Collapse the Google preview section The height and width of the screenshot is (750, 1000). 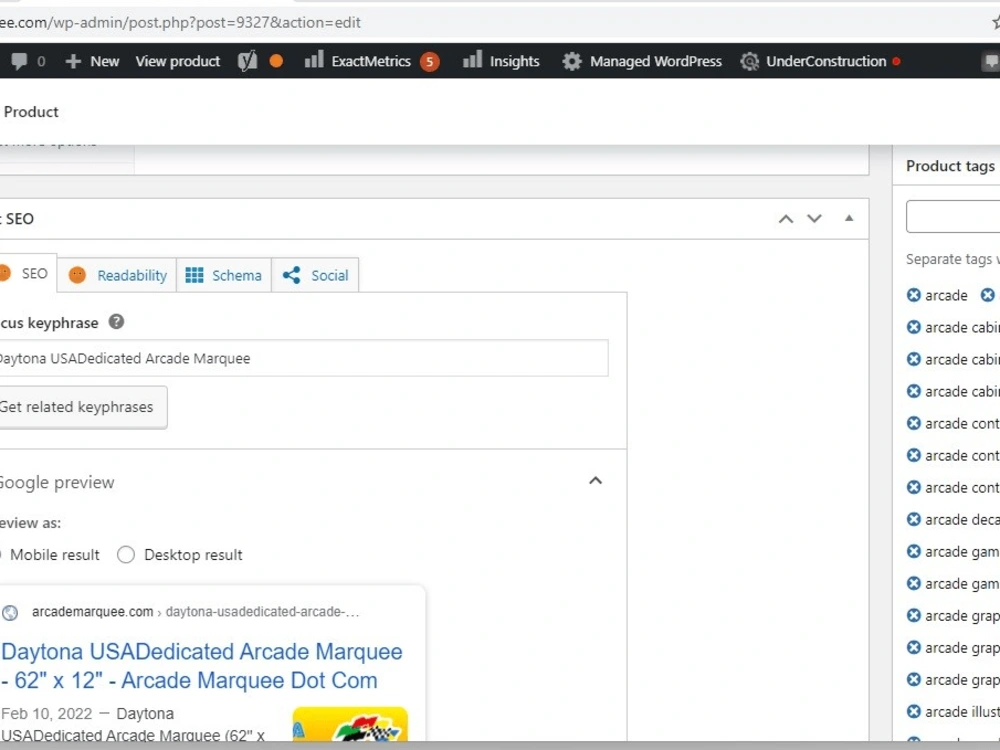(595, 481)
